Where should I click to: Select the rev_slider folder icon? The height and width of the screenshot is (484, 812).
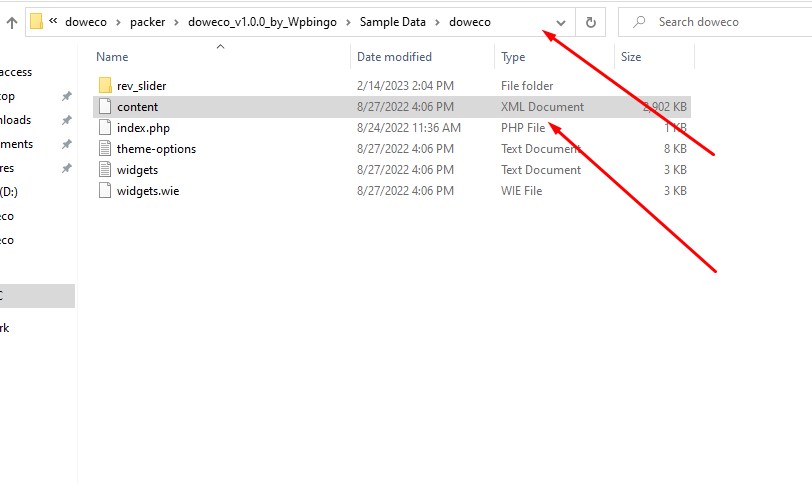[105, 85]
